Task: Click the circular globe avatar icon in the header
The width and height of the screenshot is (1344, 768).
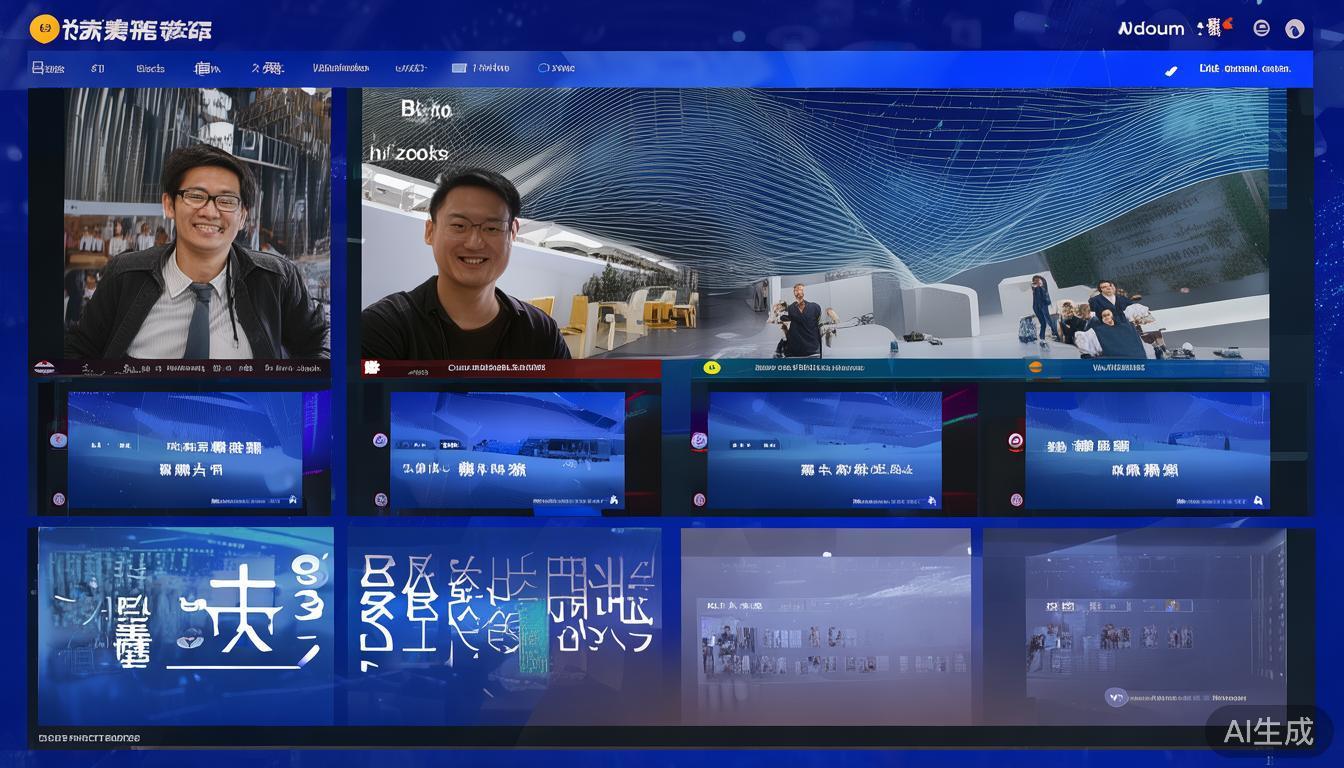Action: click(x=1295, y=29)
